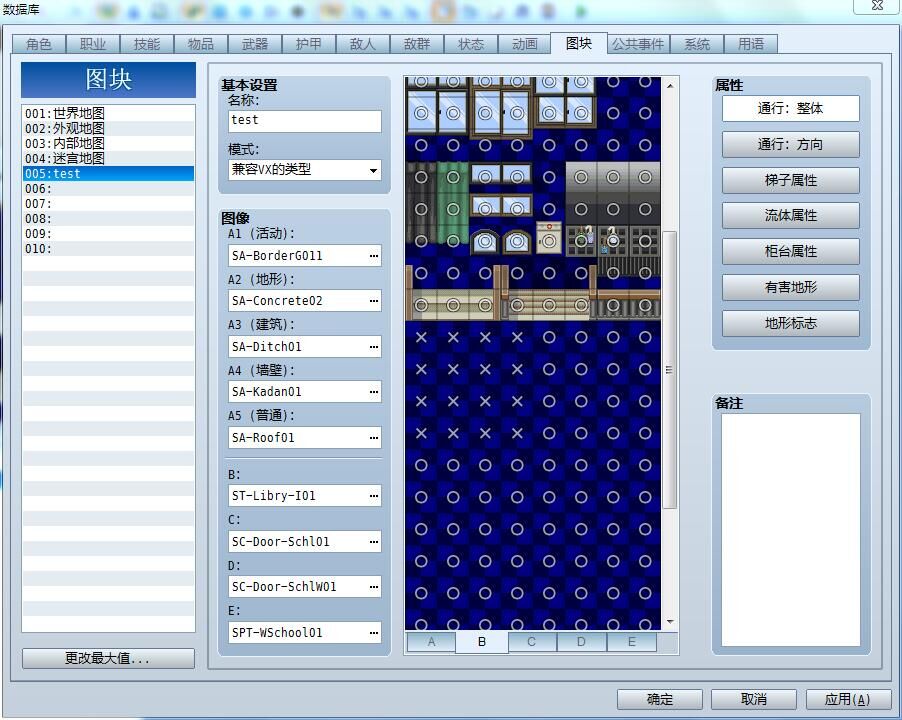Image resolution: width=902 pixels, height=720 pixels.
Task: Switch to the 角色 tab
Action: [39, 44]
